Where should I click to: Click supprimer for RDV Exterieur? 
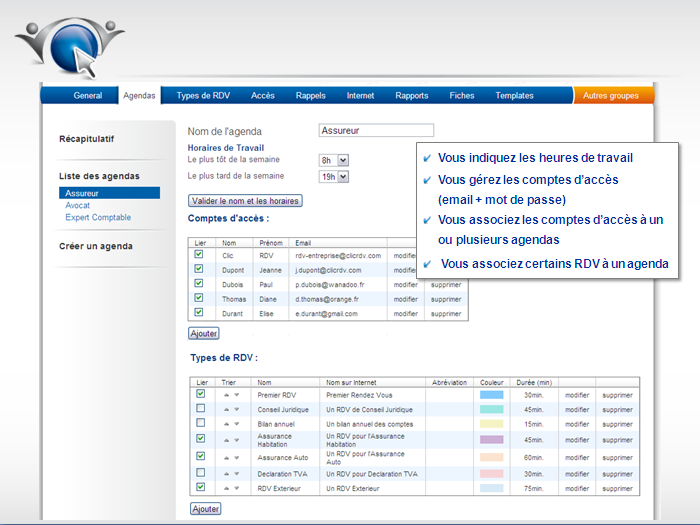[617, 488]
